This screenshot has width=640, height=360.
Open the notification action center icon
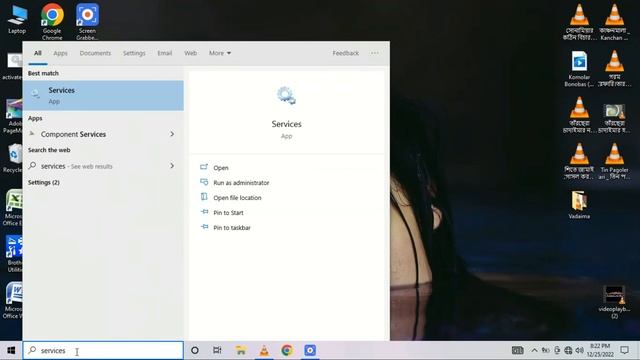coord(624,350)
